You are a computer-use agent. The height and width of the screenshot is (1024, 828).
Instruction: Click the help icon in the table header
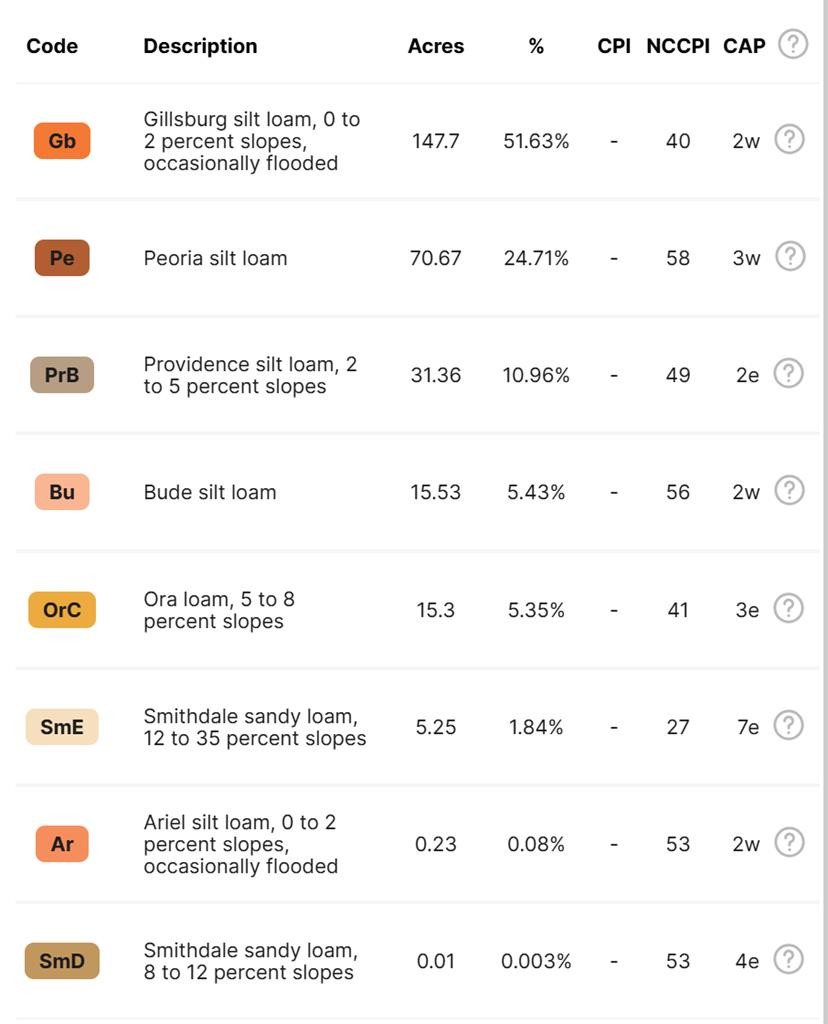pos(793,45)
